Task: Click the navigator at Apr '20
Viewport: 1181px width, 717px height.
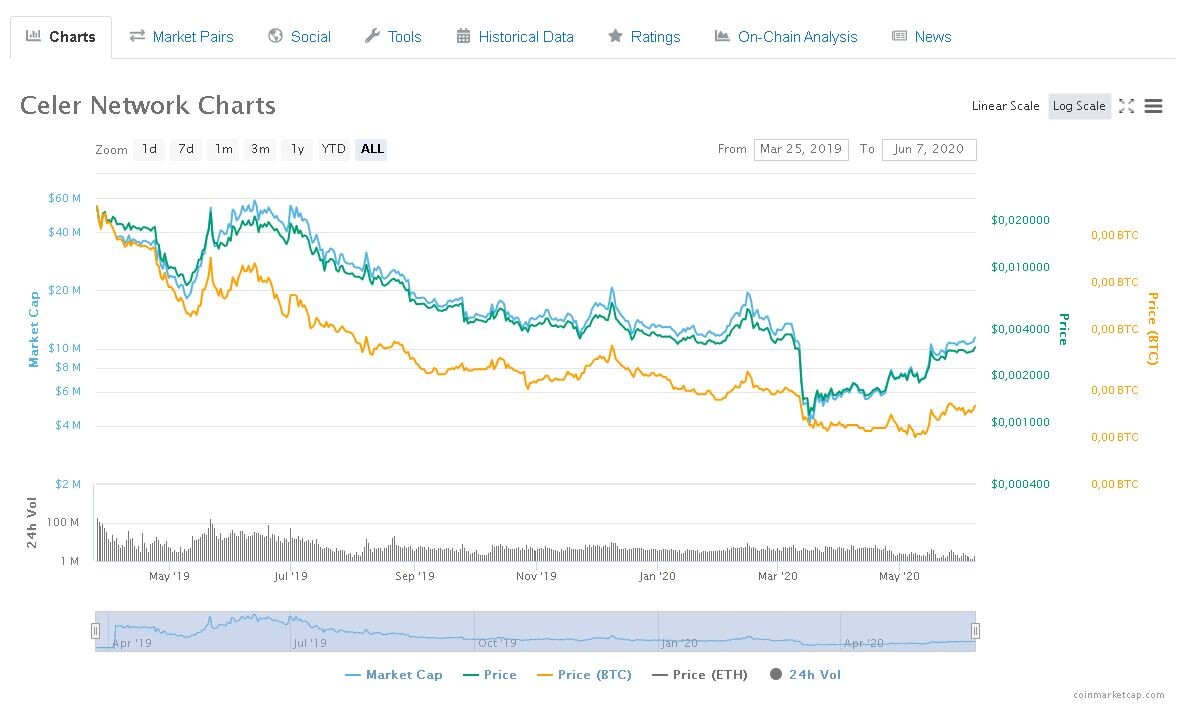Action: [x=863, y=643]
